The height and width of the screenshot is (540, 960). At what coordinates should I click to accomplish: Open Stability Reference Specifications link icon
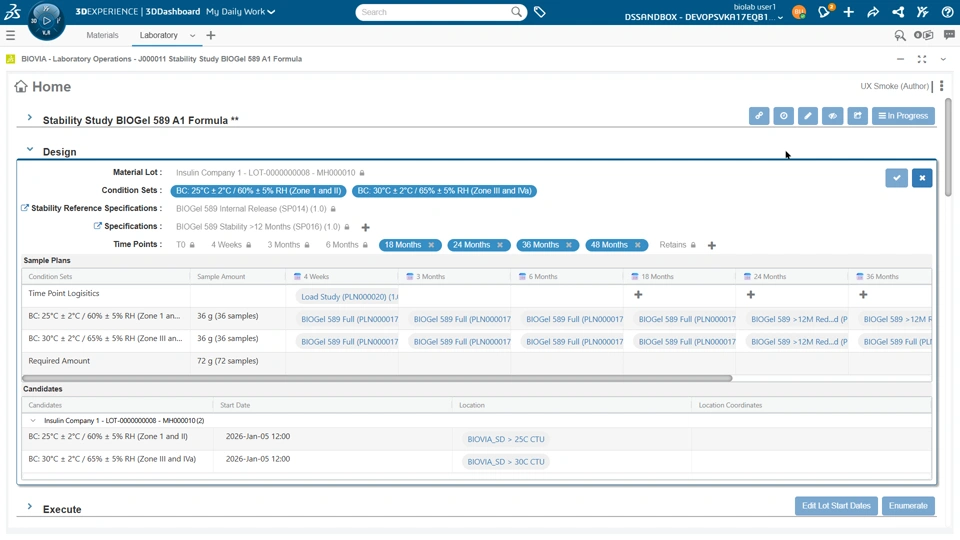25,208
